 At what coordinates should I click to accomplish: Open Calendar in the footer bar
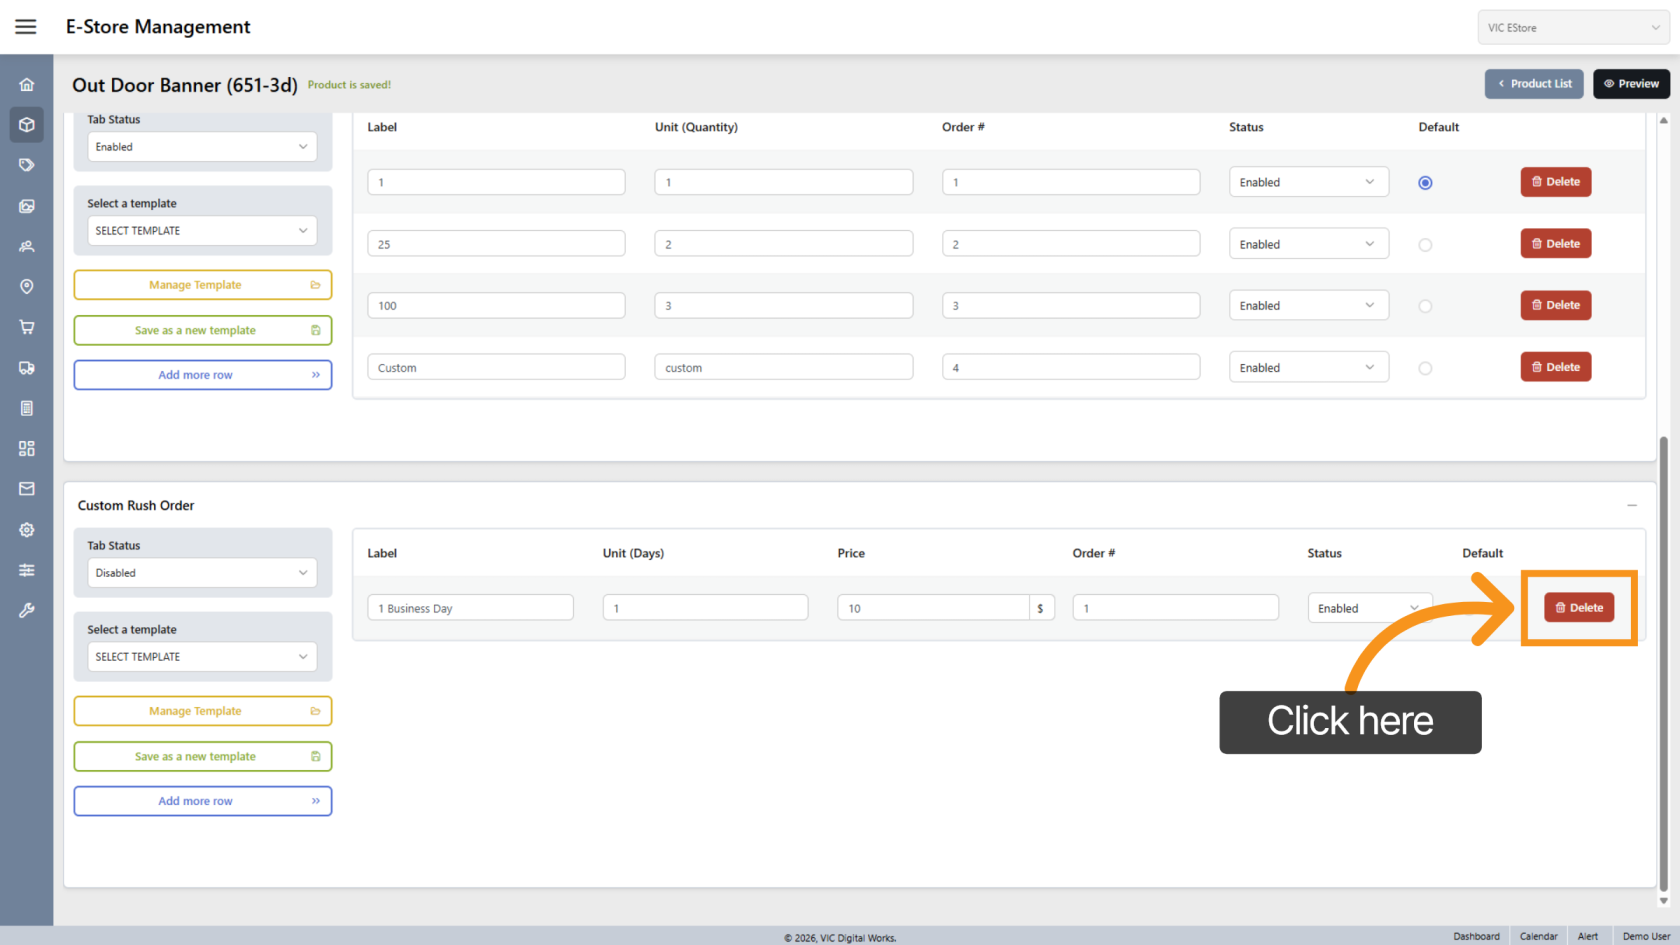click(x=1538, y=936)
